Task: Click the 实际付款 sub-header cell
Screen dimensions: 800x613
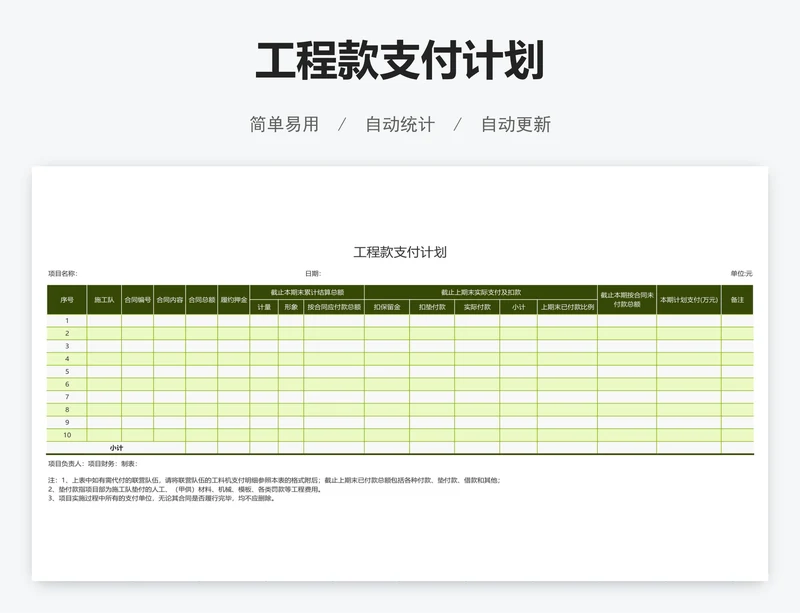Action: tap(477, 308)
